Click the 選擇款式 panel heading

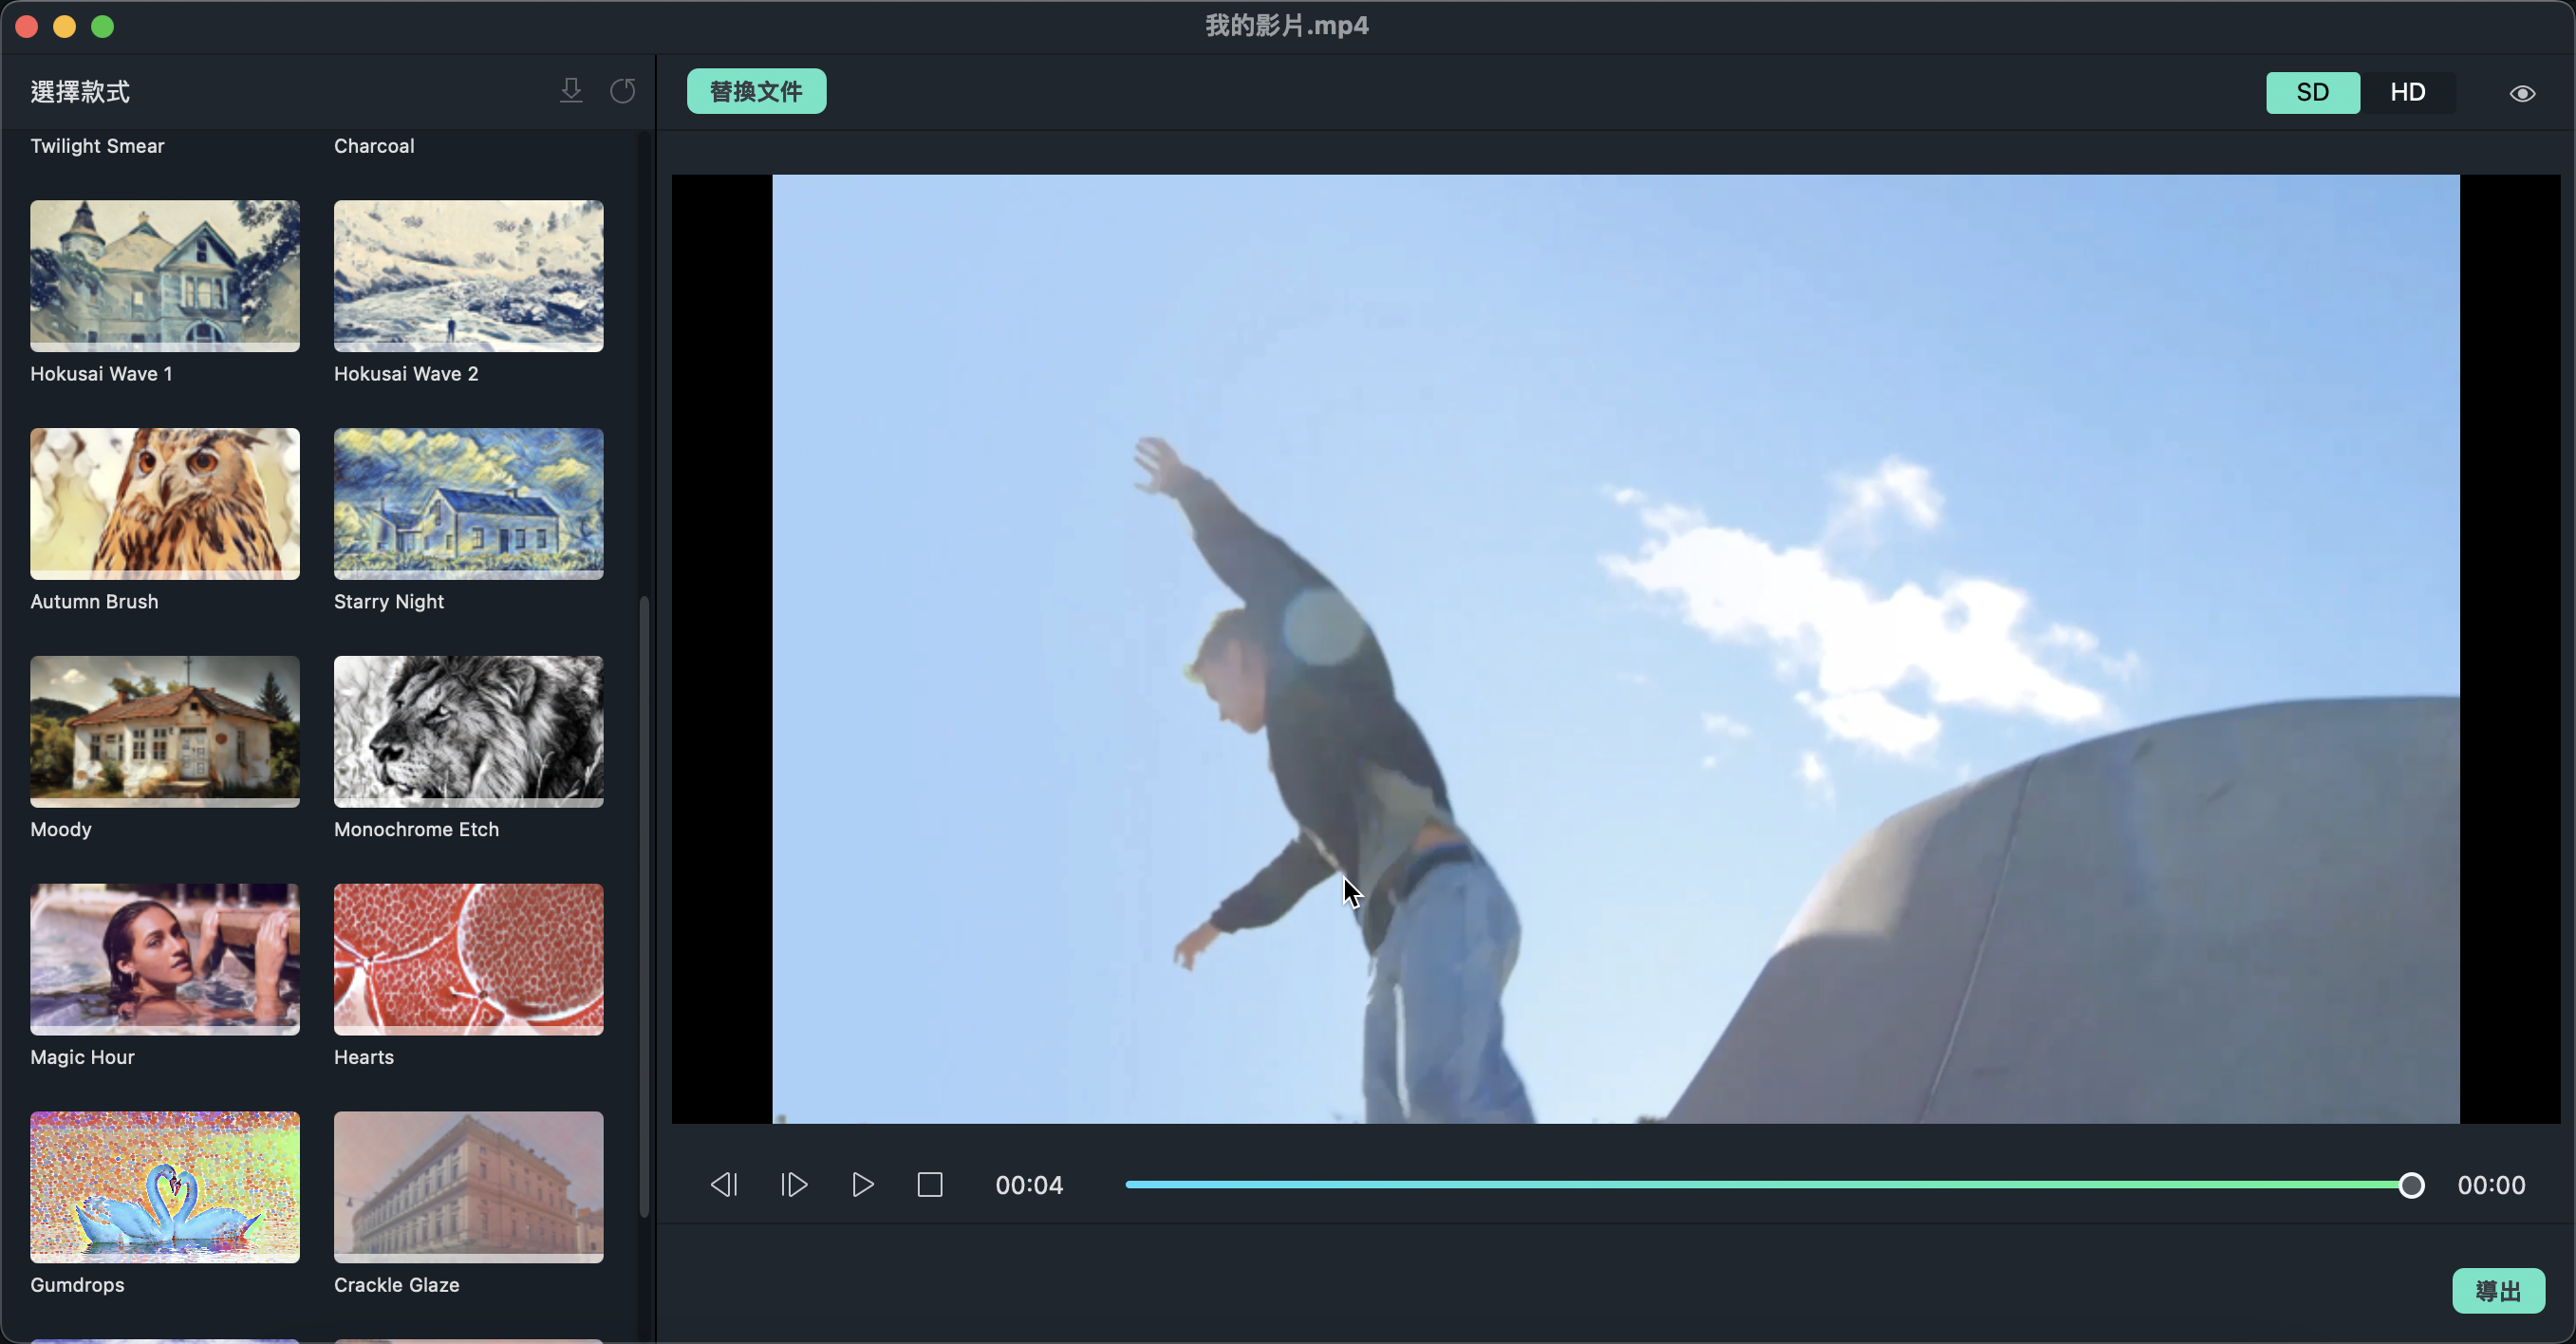click(x=80, y=92)
